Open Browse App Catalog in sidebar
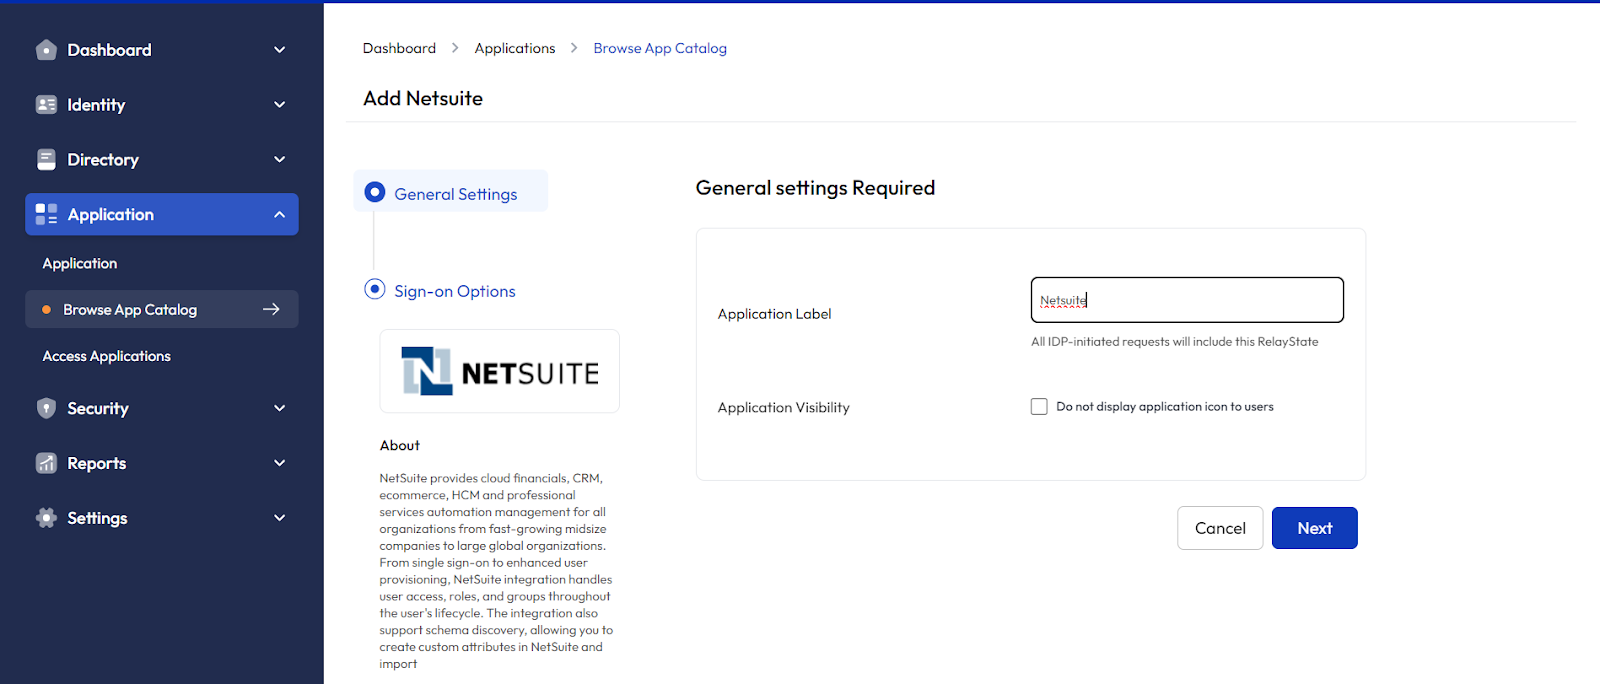1600x684 pixels. [162, 309]
